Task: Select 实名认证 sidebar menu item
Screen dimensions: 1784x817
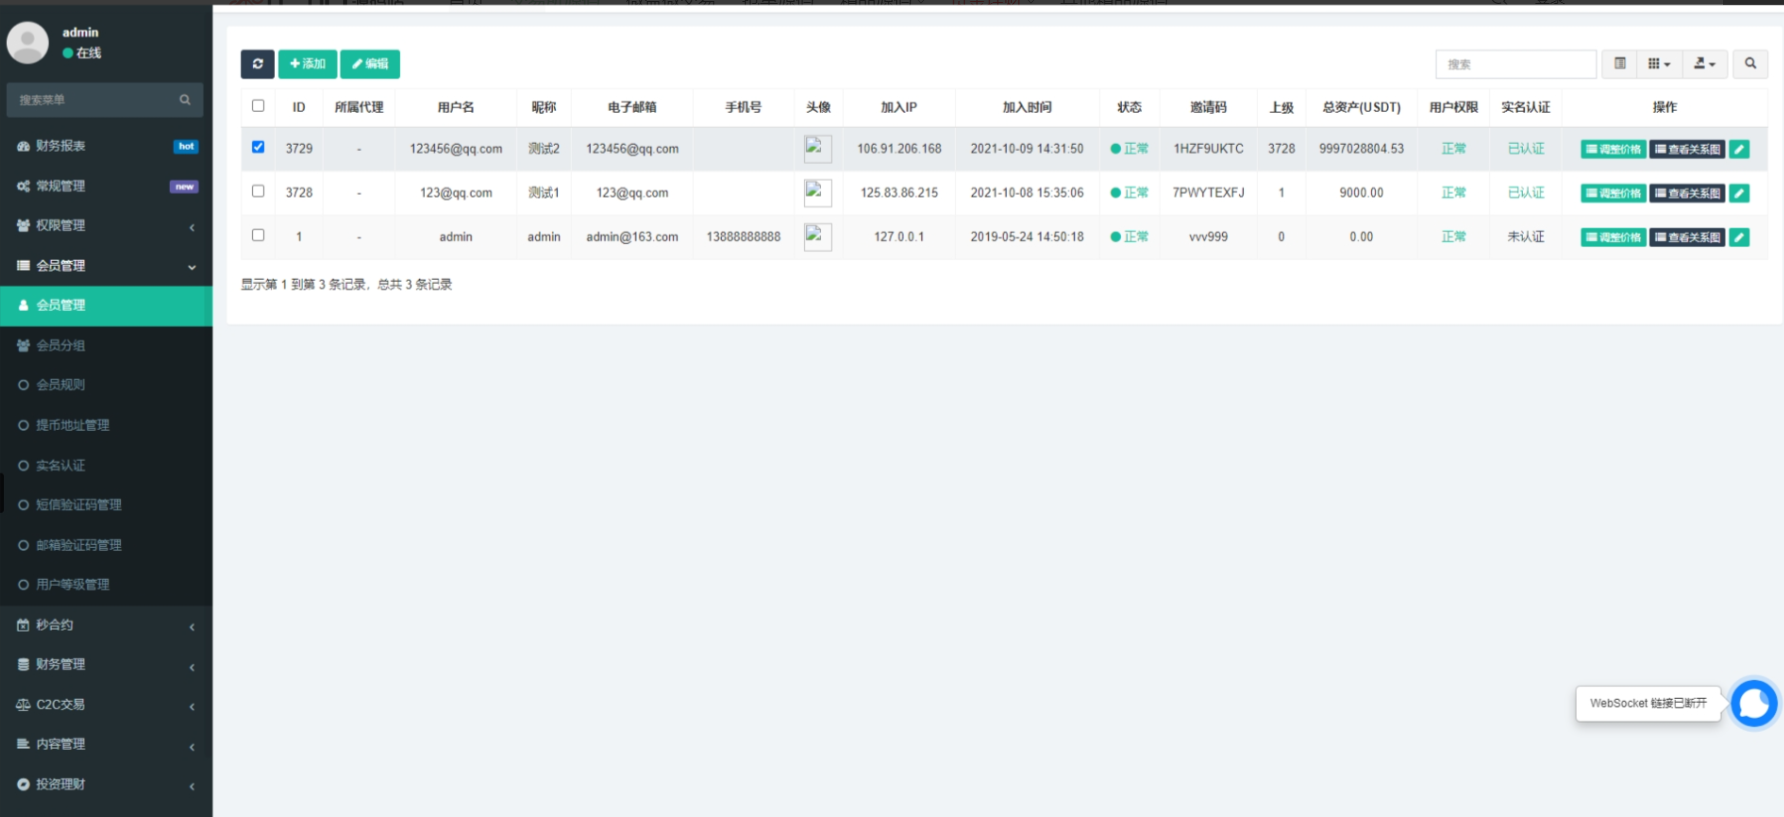Action: pyautogui.click(x=61, y=465)
